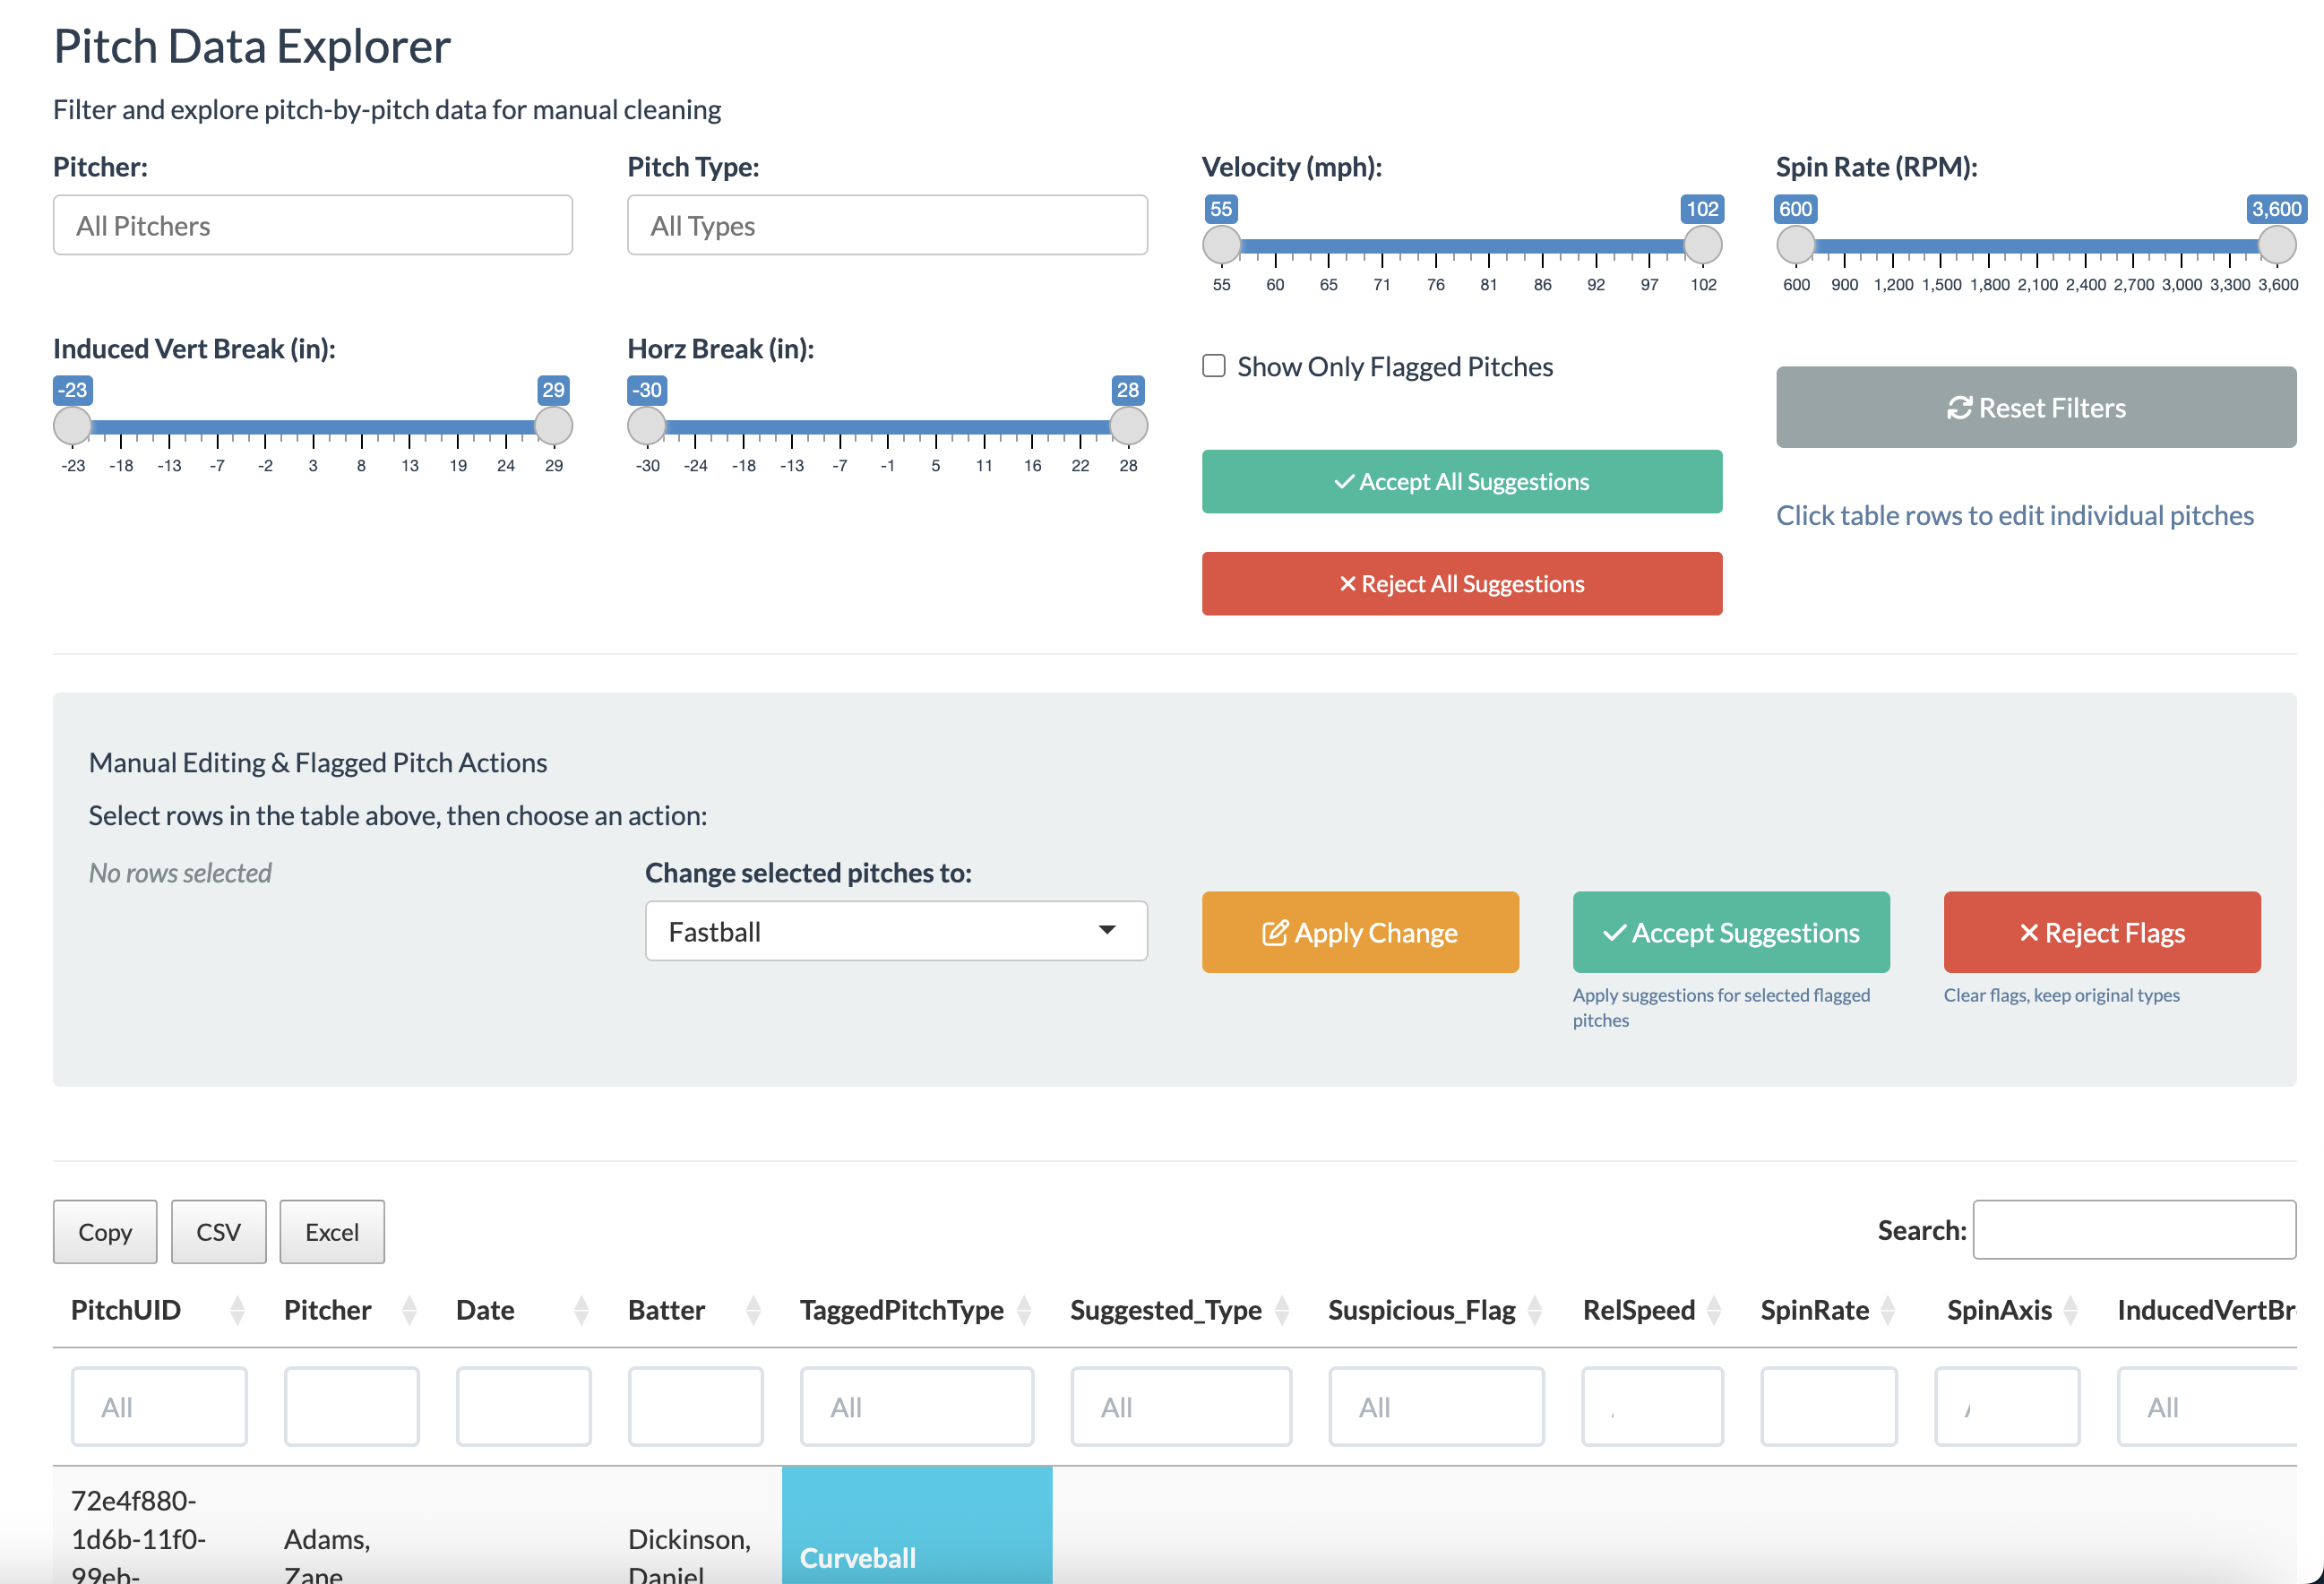Open the Fastball change-pitches-to dropdown
The height and width of the screenshot is (1584, 2324).
click(895, 931)
